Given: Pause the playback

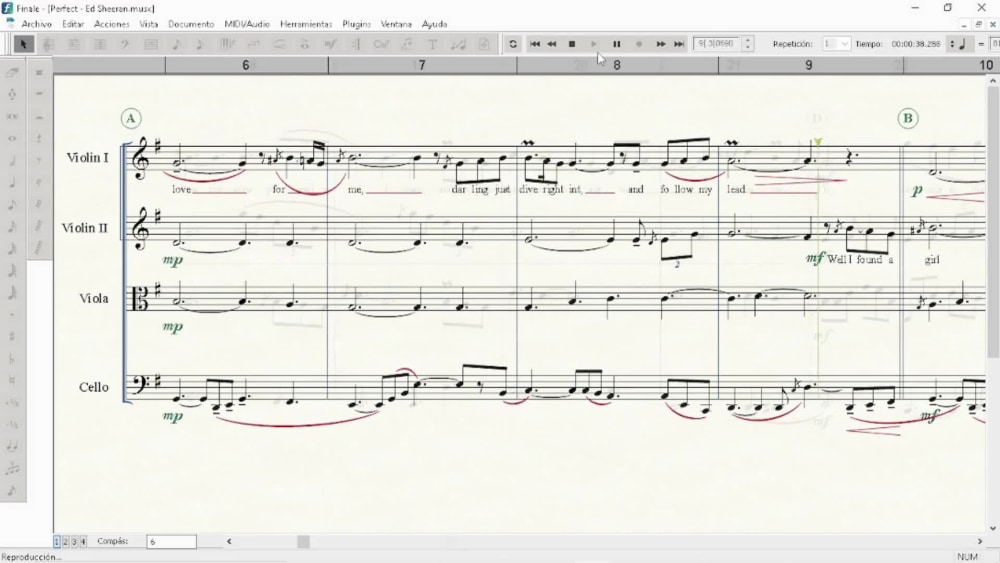Looking at the screenshot, I should (617, 44).
